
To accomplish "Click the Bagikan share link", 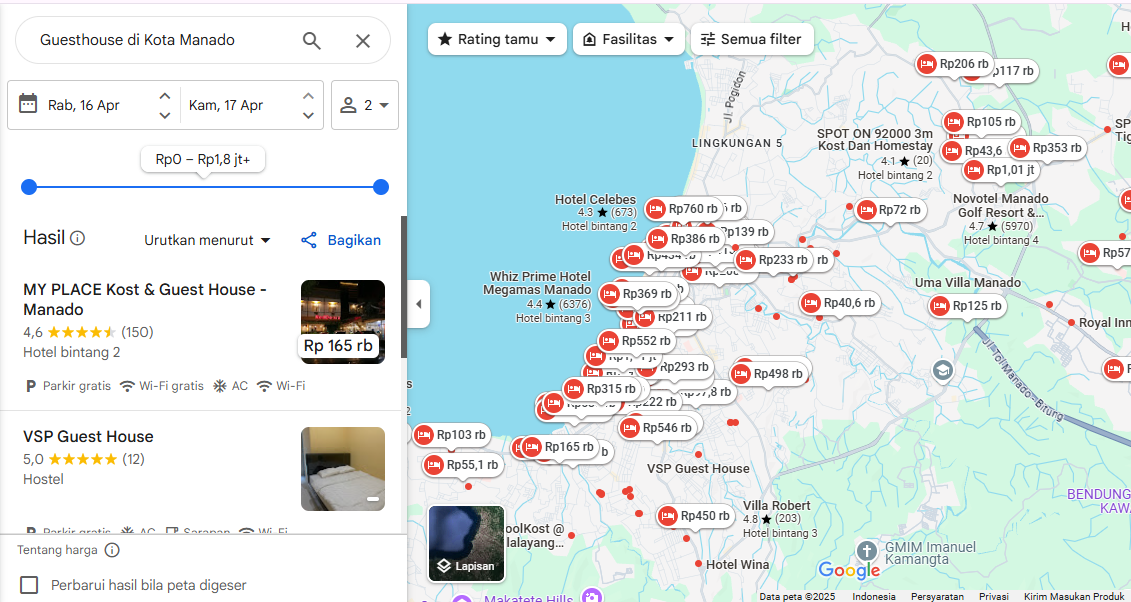I will 340,240.
